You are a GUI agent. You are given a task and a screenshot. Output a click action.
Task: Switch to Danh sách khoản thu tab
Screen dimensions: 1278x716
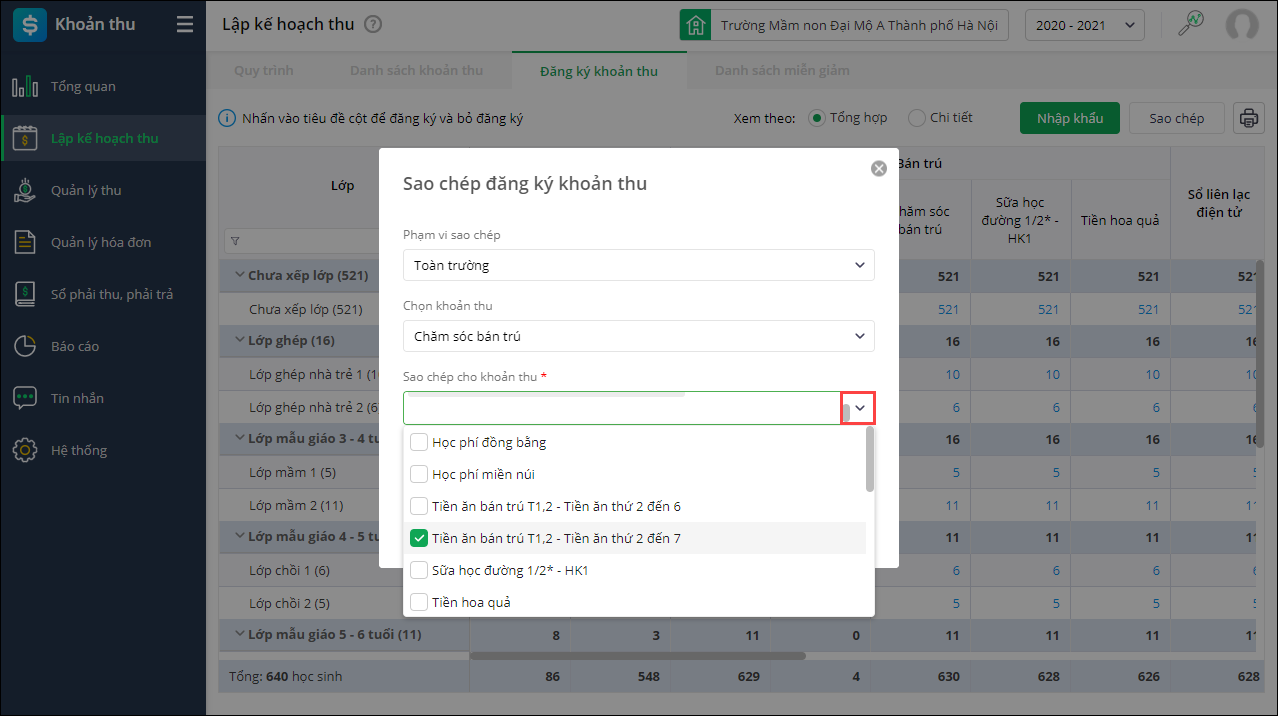pyautogui.click(x=416, y=71)
